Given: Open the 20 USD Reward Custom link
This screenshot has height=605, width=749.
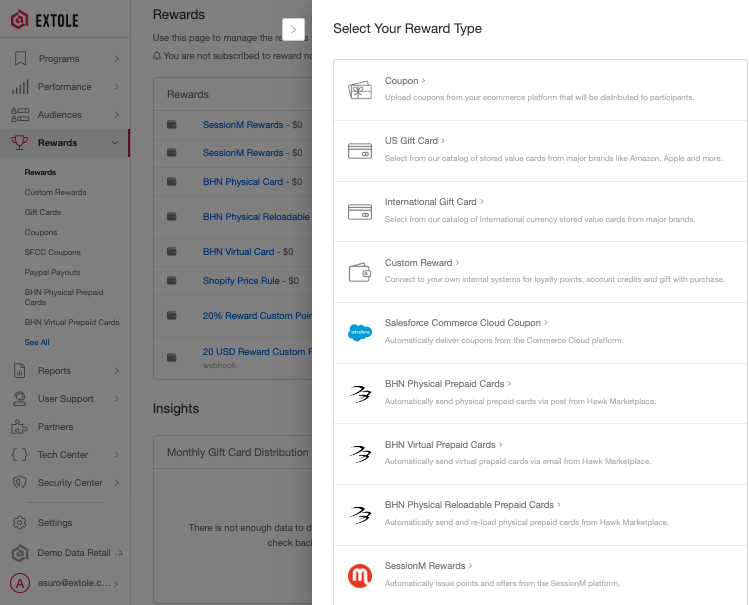Looking at the screenshot, I should 257,351.
